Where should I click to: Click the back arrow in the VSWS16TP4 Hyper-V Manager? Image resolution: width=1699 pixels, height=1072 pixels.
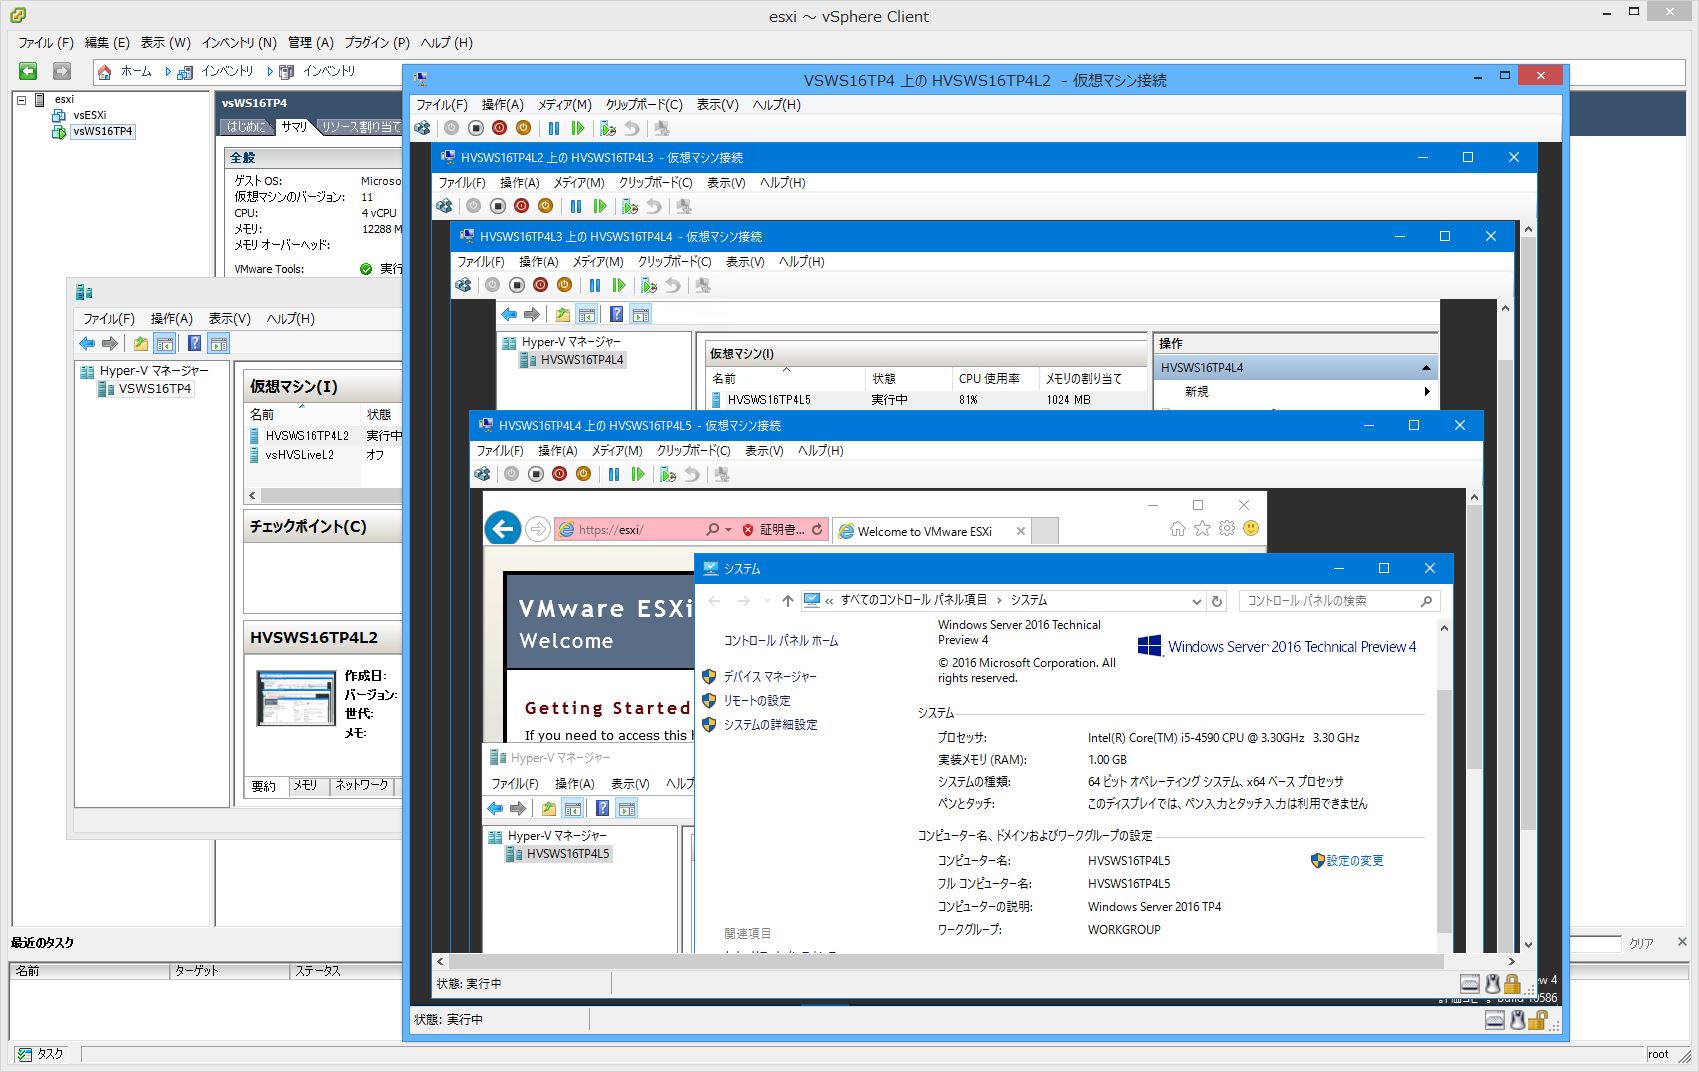(x=87, y=344)
